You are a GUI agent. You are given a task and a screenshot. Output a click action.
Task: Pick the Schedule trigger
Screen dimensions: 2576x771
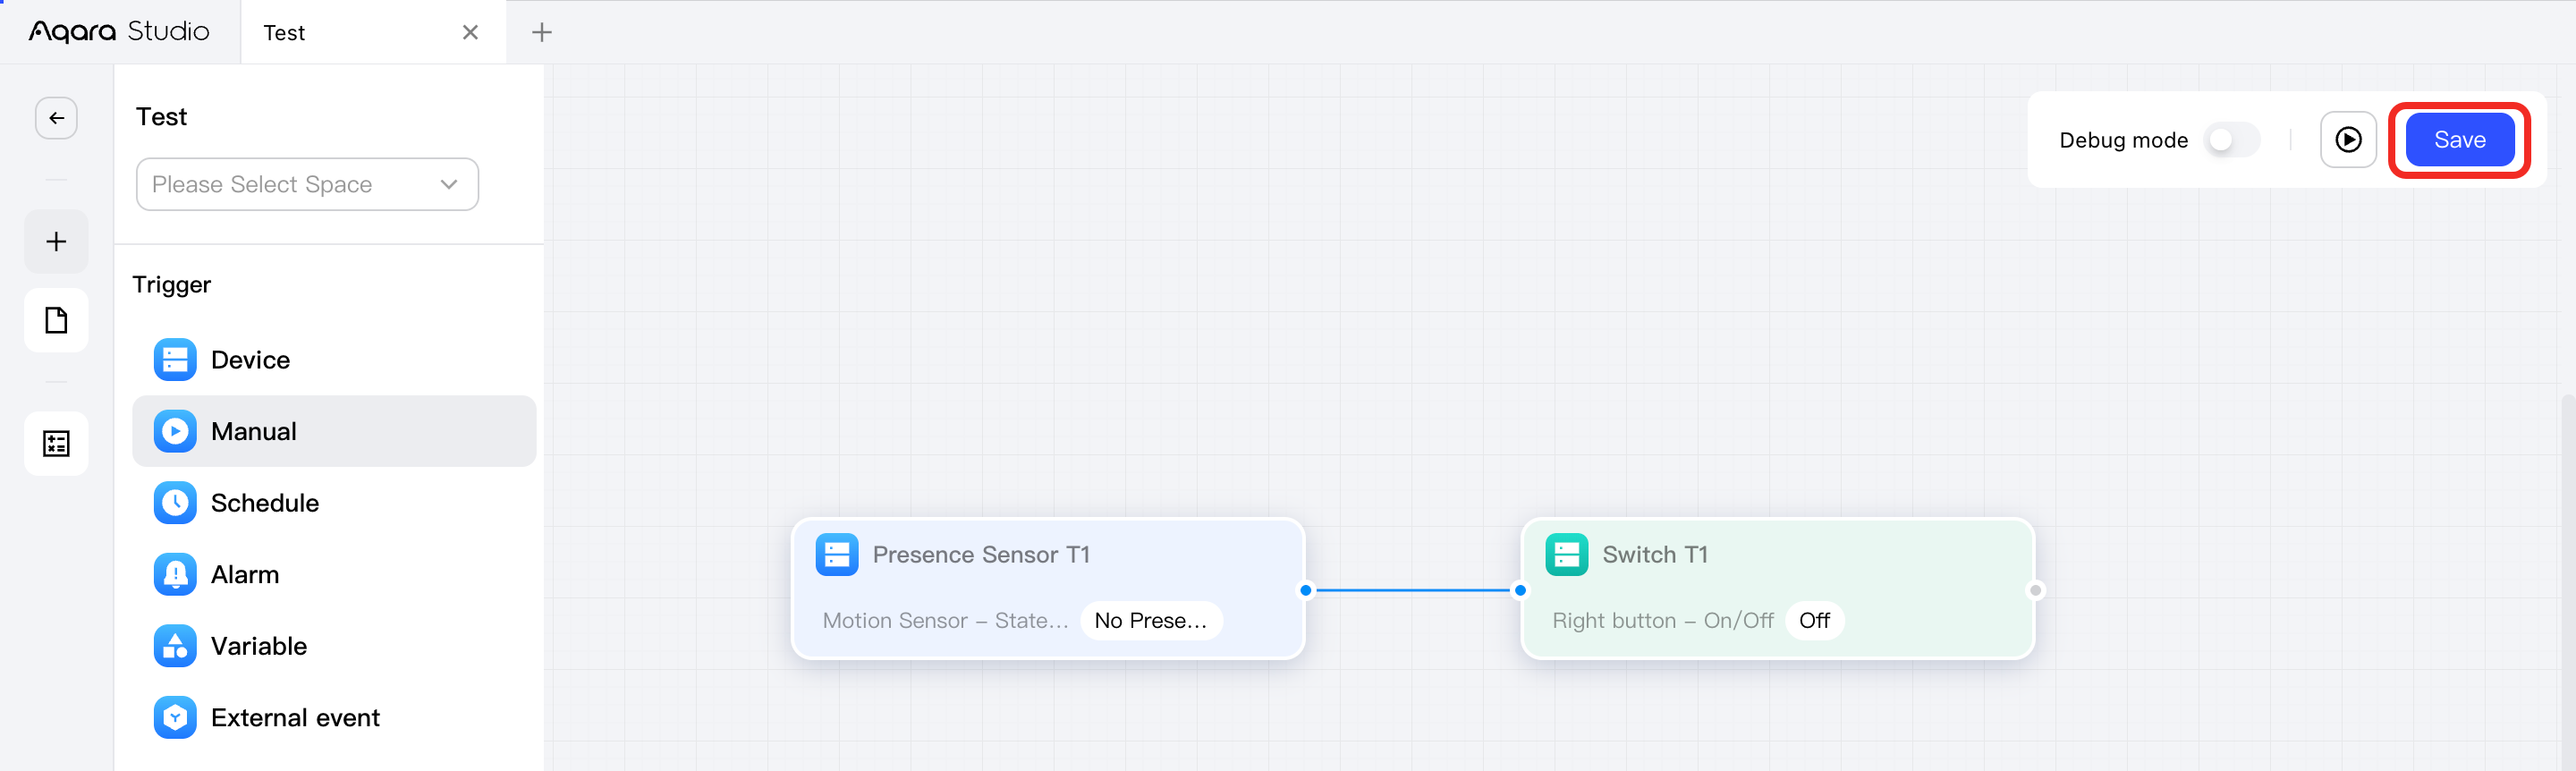pos(334,502)
